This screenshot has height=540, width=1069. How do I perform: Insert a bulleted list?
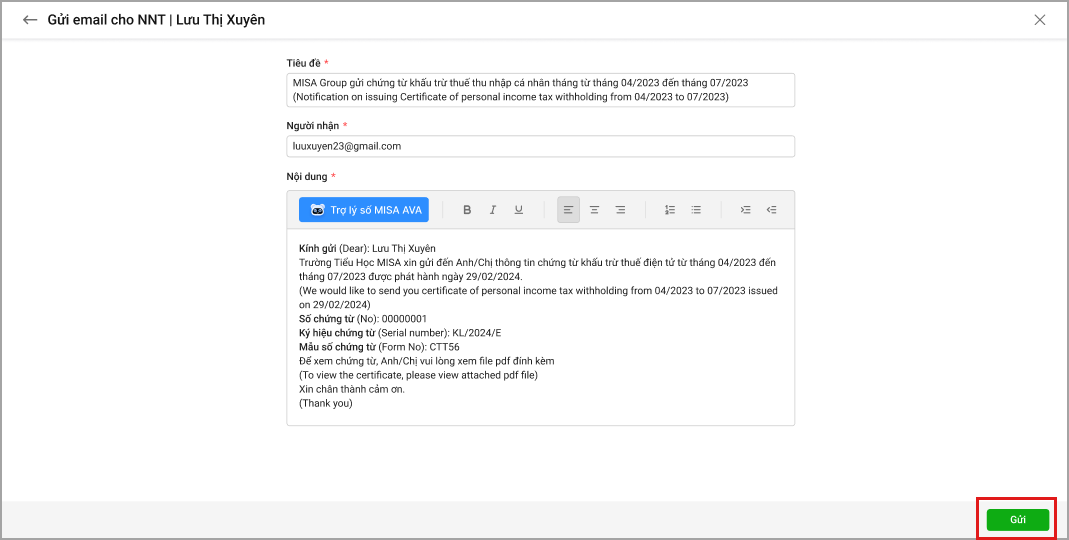(x=696, y=210)
